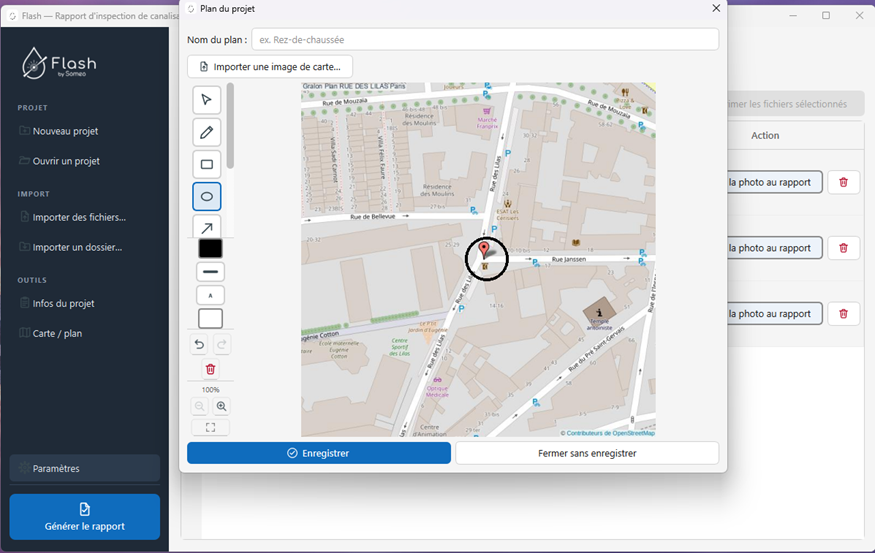Image resolution: width=875 pixels, height=553 pixels.
Task: Open the text size selector
Action: point(210,295)
